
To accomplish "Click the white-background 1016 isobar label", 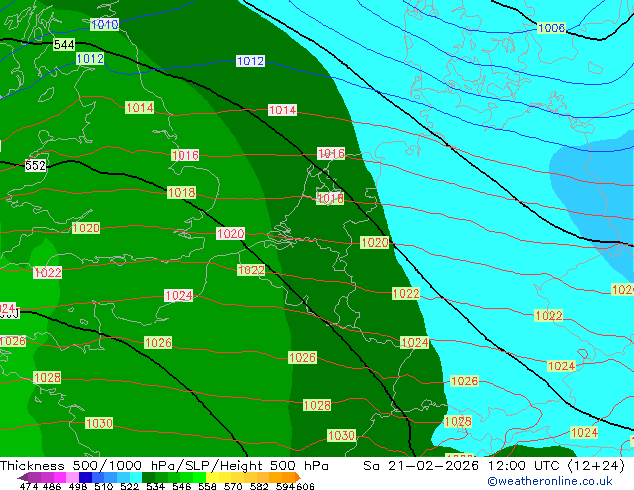I will [x=331, y=154].
